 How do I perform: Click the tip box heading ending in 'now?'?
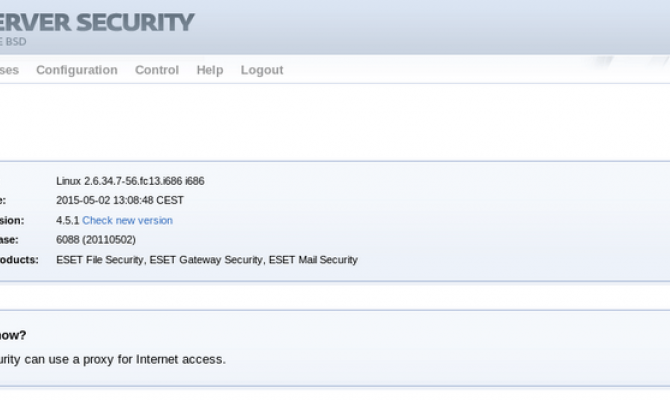tap(13, 335)
